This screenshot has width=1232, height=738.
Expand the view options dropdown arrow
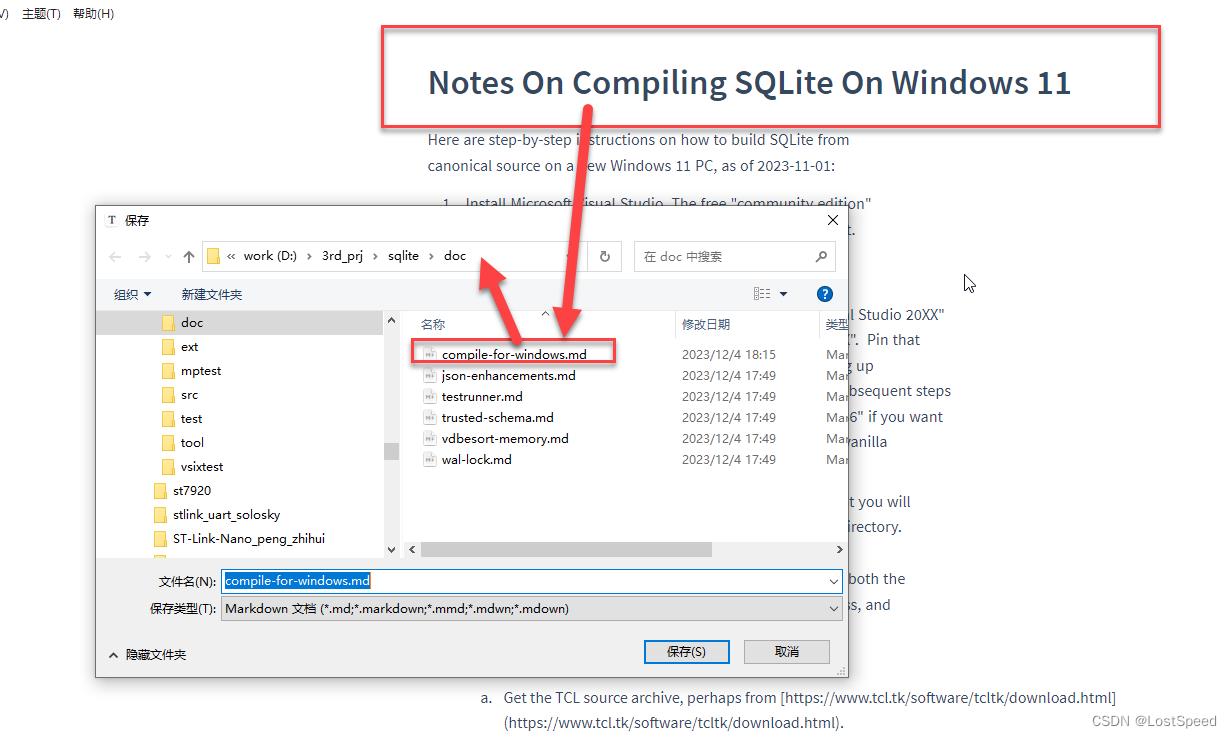point(783,294)
